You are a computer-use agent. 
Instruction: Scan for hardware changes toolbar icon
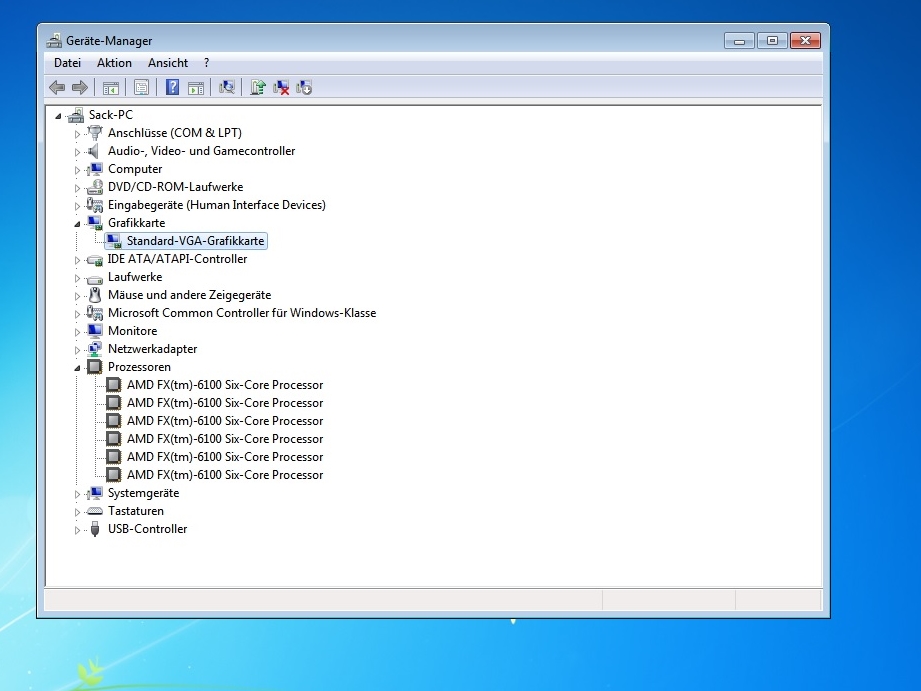pyautogui.click(x=227, y=88)
